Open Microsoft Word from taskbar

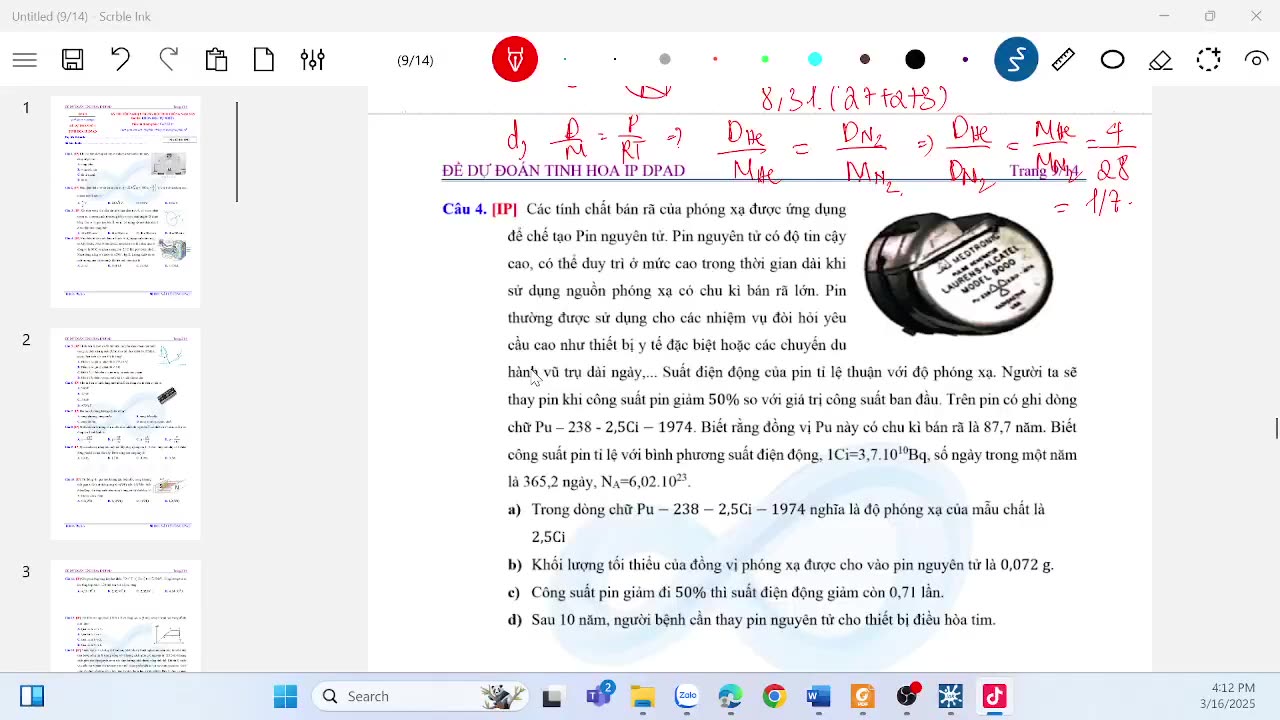(x=818, y=696)
